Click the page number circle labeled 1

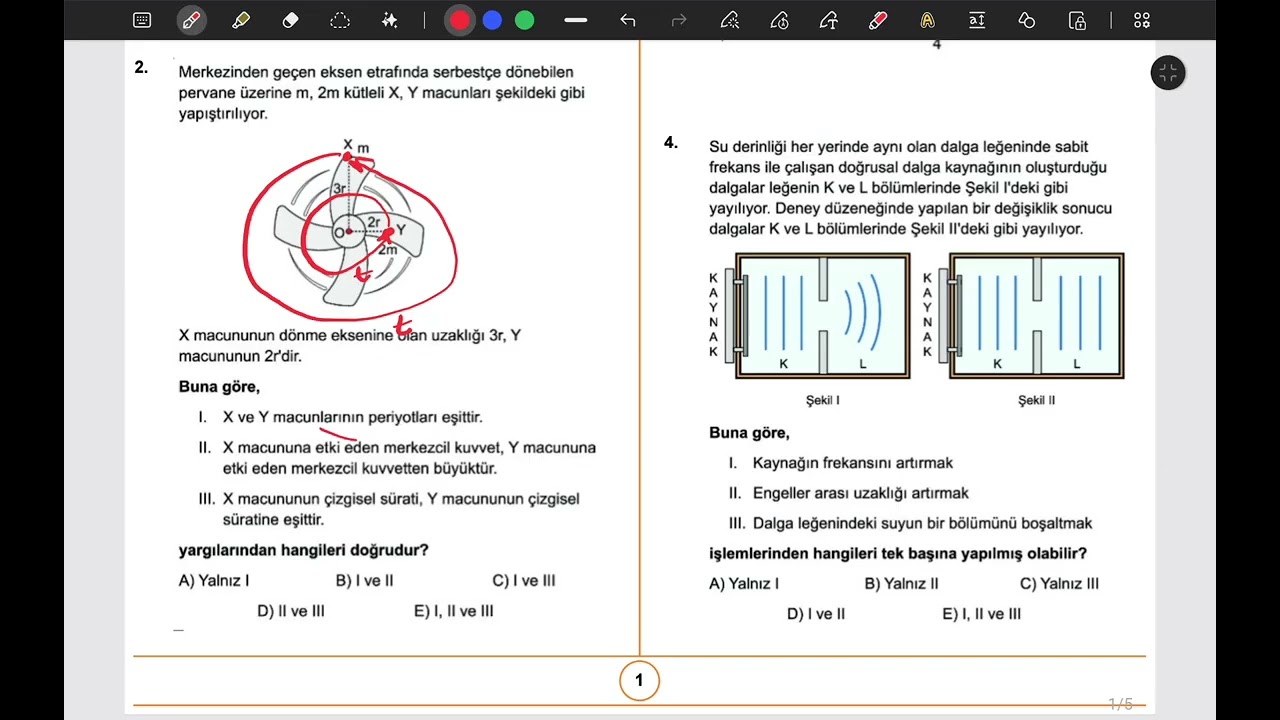pyautogui.click(x=639, y=682)
